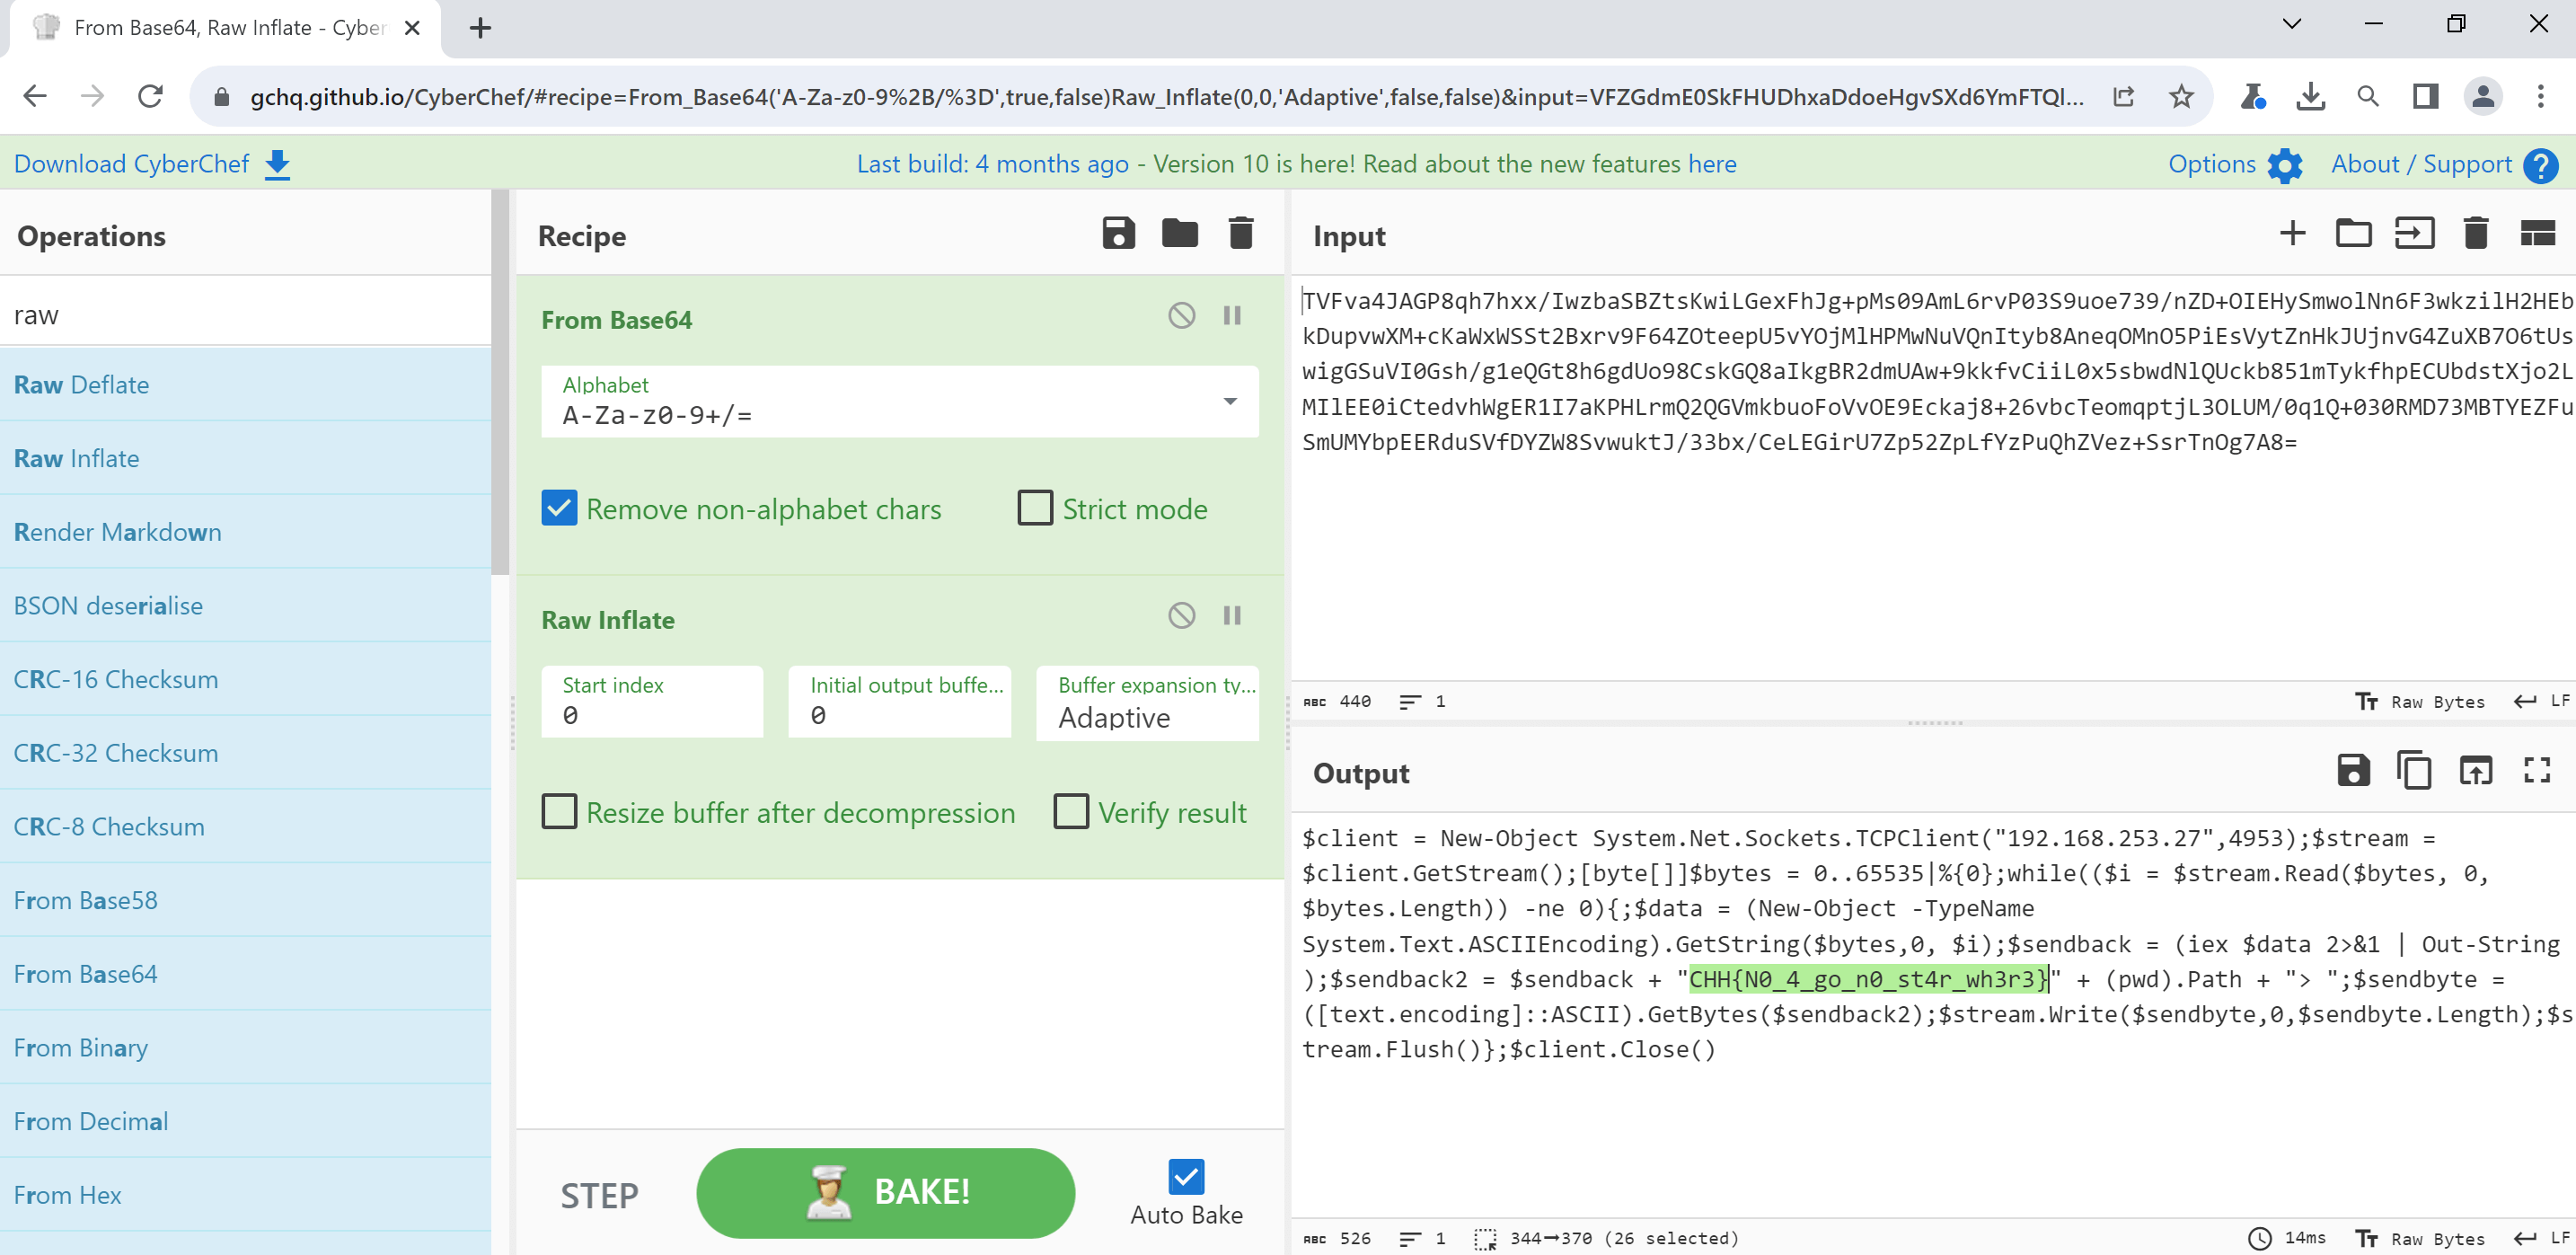Maximise the output pane
This screenshot has width=2576, height=1255.
tap(2537, 770)
